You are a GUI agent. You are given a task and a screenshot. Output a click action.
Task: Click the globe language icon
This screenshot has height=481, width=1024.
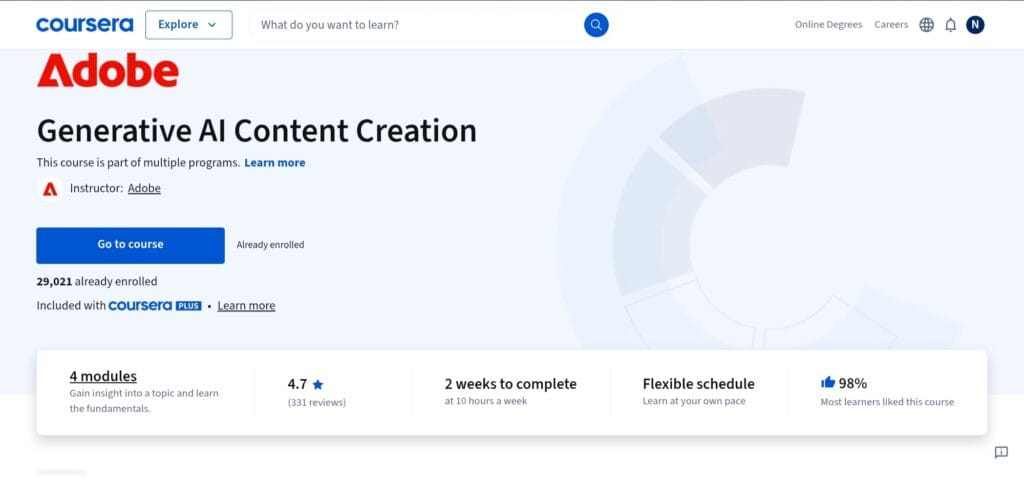pos(926,25)
